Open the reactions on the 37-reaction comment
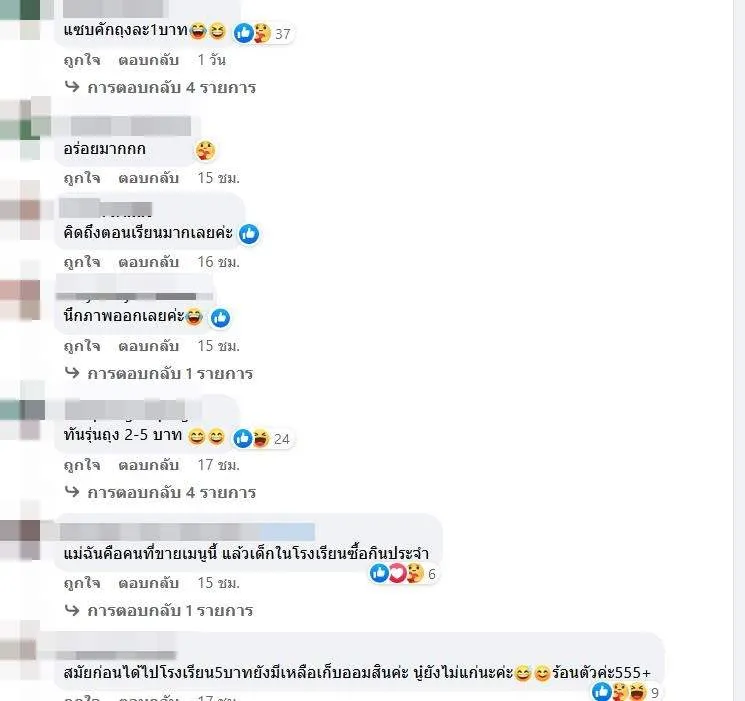The width and height of the screenshot is (745, 701). pos(263,33)
